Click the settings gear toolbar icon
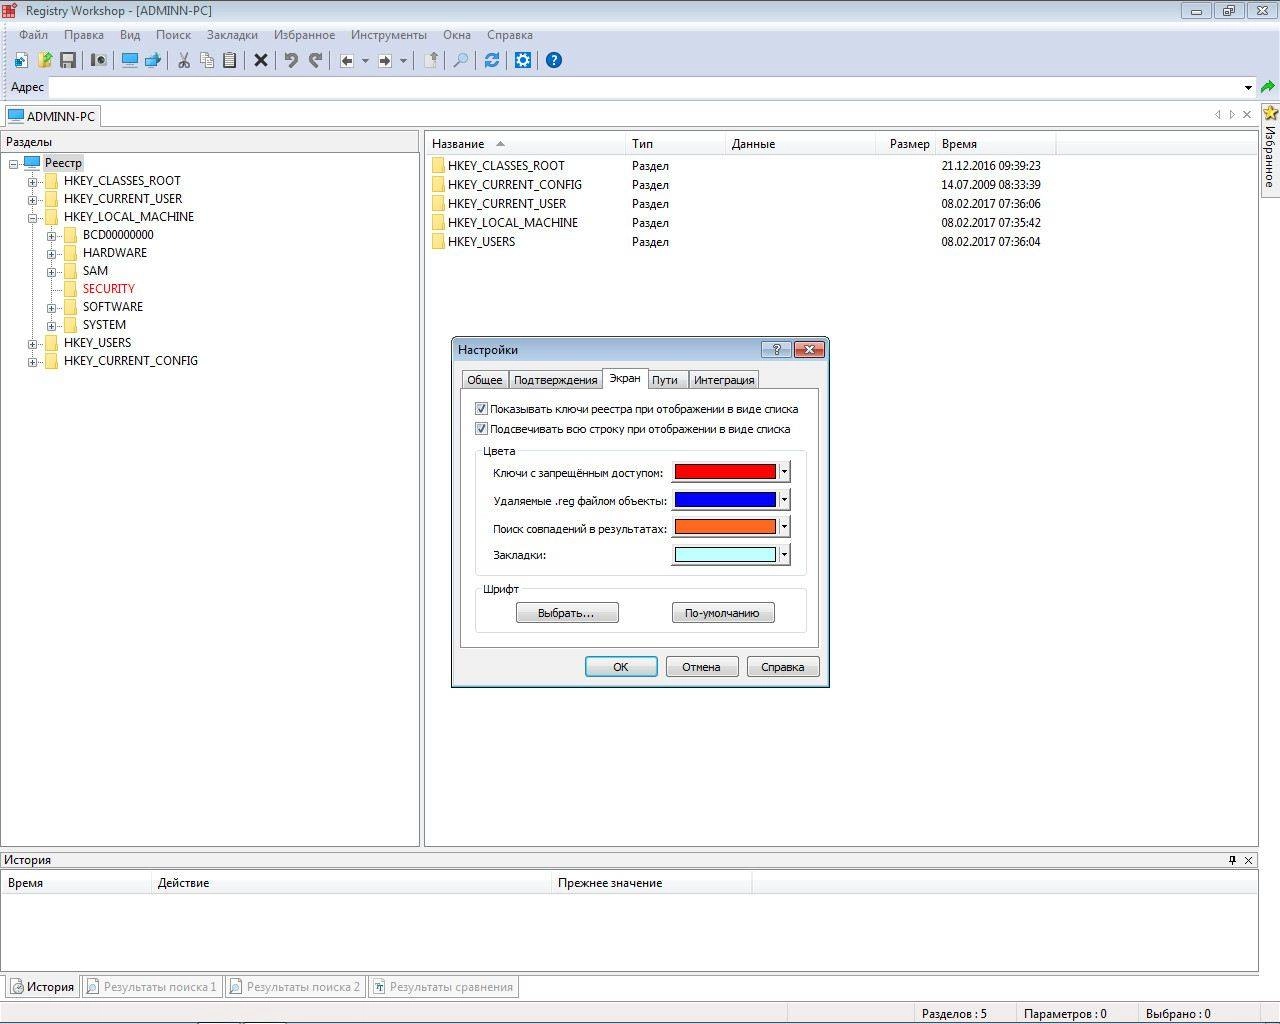This screenshot has width=1280, height=1024. click(x=523, y=60)
